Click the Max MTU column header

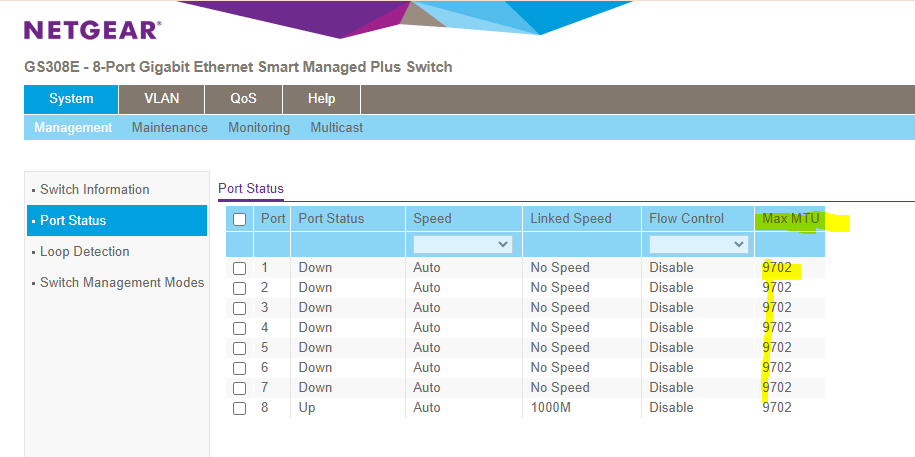791,219
